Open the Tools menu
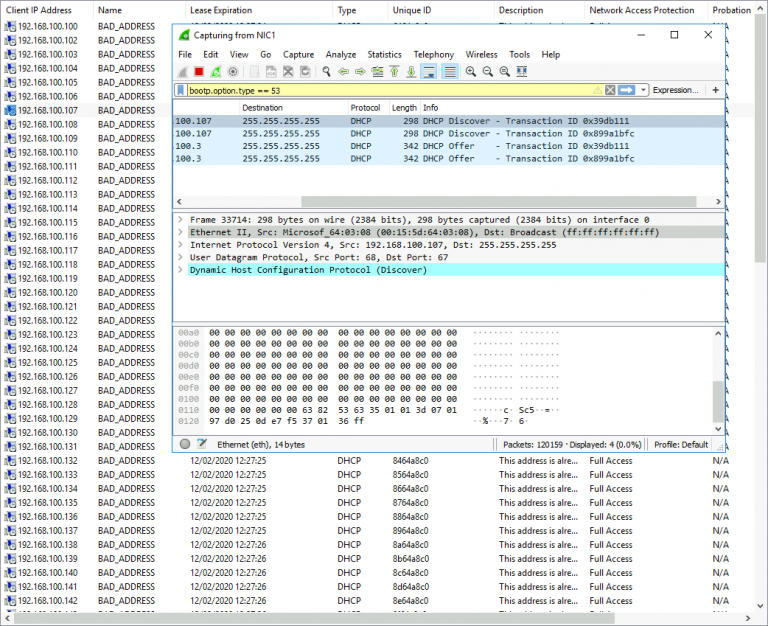This screenshot has width=768, height=626. 520,54
